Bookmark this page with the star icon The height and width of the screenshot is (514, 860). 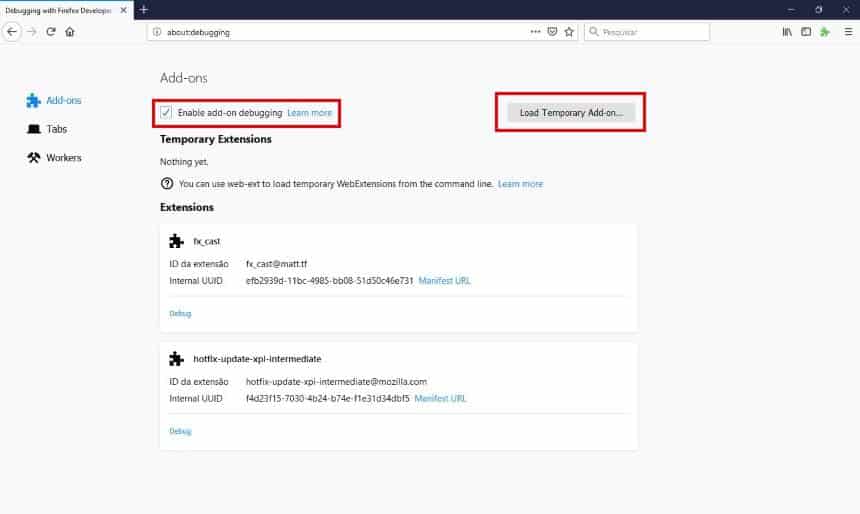click(569, 32)
